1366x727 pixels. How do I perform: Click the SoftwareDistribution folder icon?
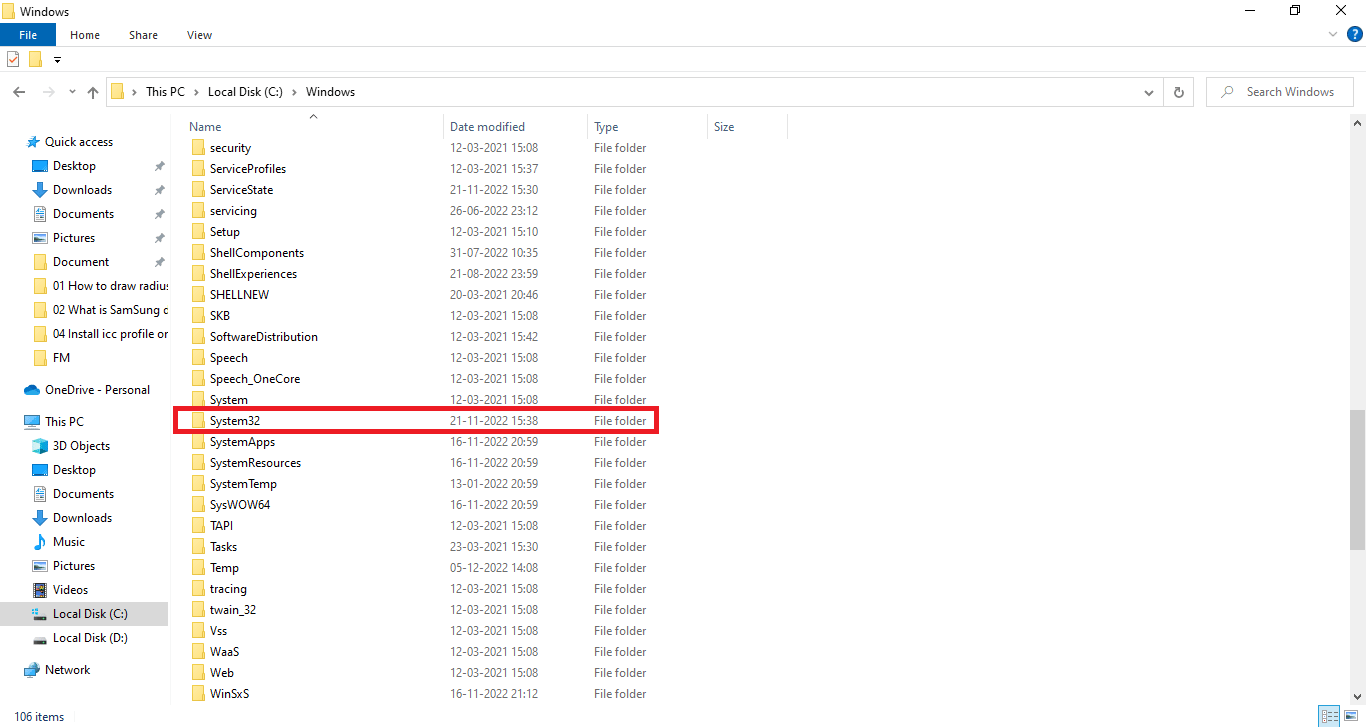[x=198, y=337]
